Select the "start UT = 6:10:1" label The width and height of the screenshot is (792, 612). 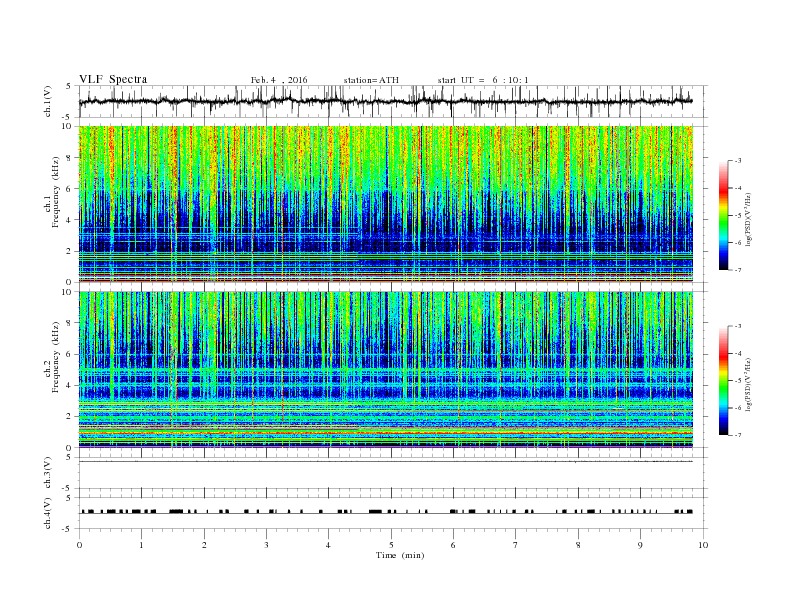point(483,80)
